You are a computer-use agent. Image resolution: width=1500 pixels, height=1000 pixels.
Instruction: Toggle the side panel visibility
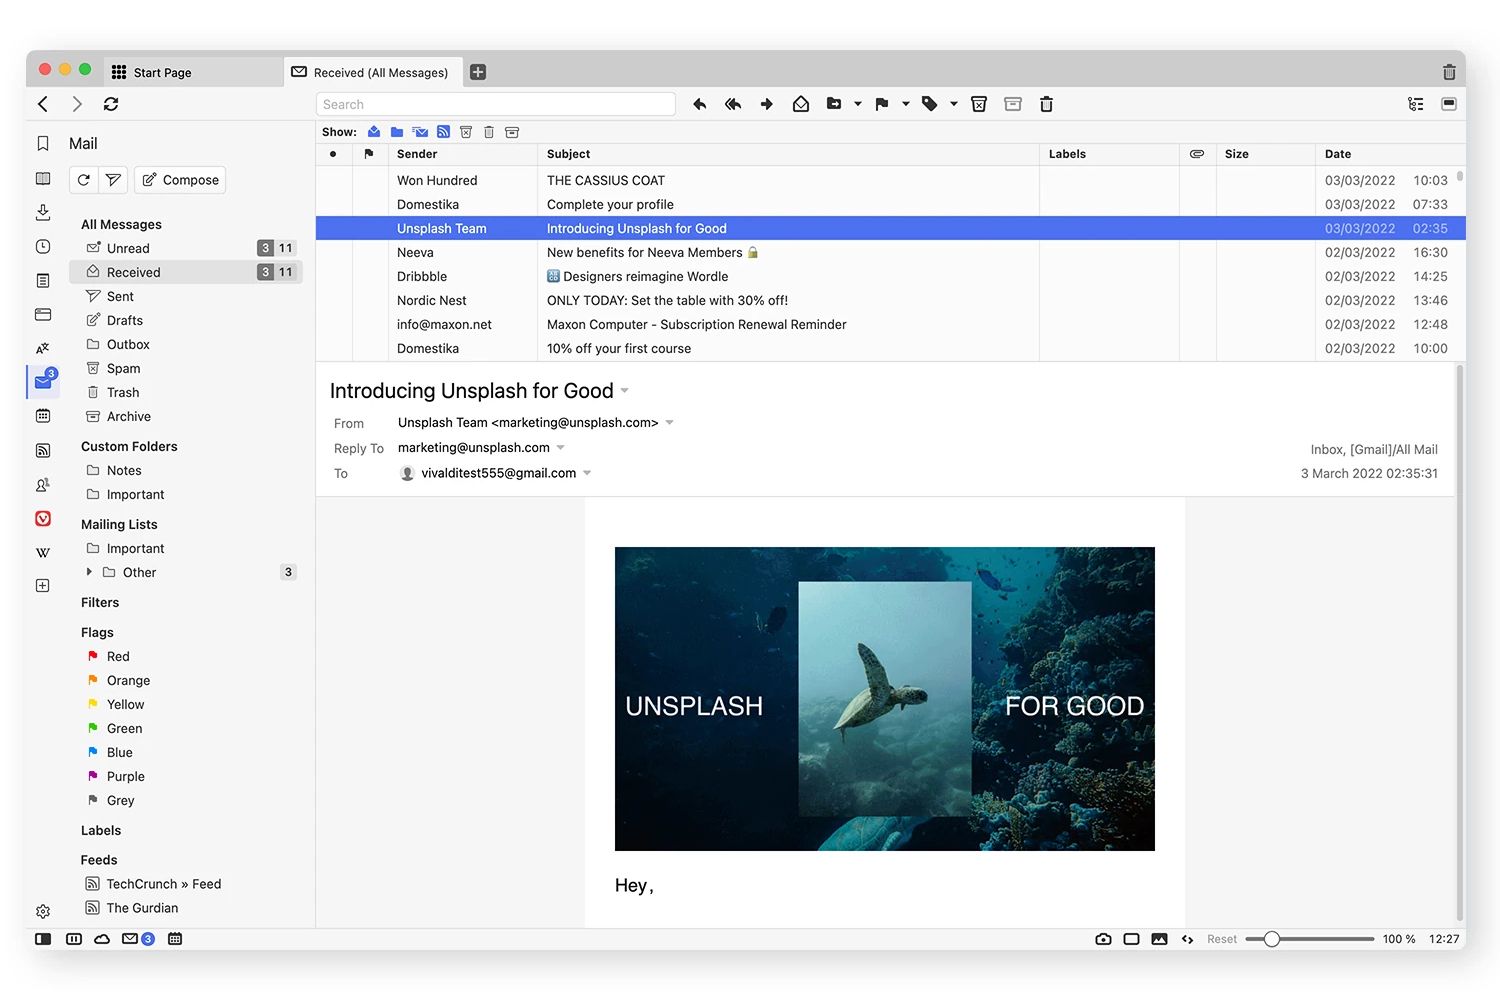point(43,939)
